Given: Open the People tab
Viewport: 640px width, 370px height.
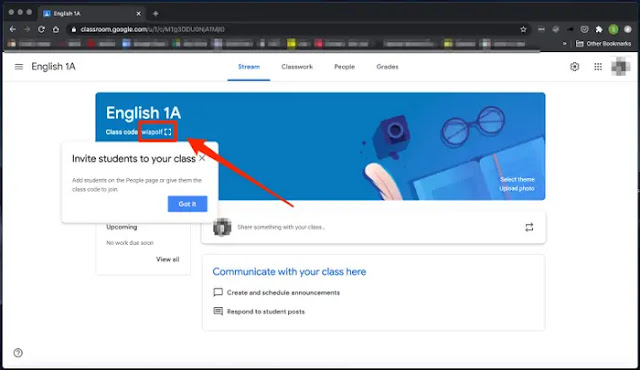Looking at the screenshot, I should coord(344,66).
